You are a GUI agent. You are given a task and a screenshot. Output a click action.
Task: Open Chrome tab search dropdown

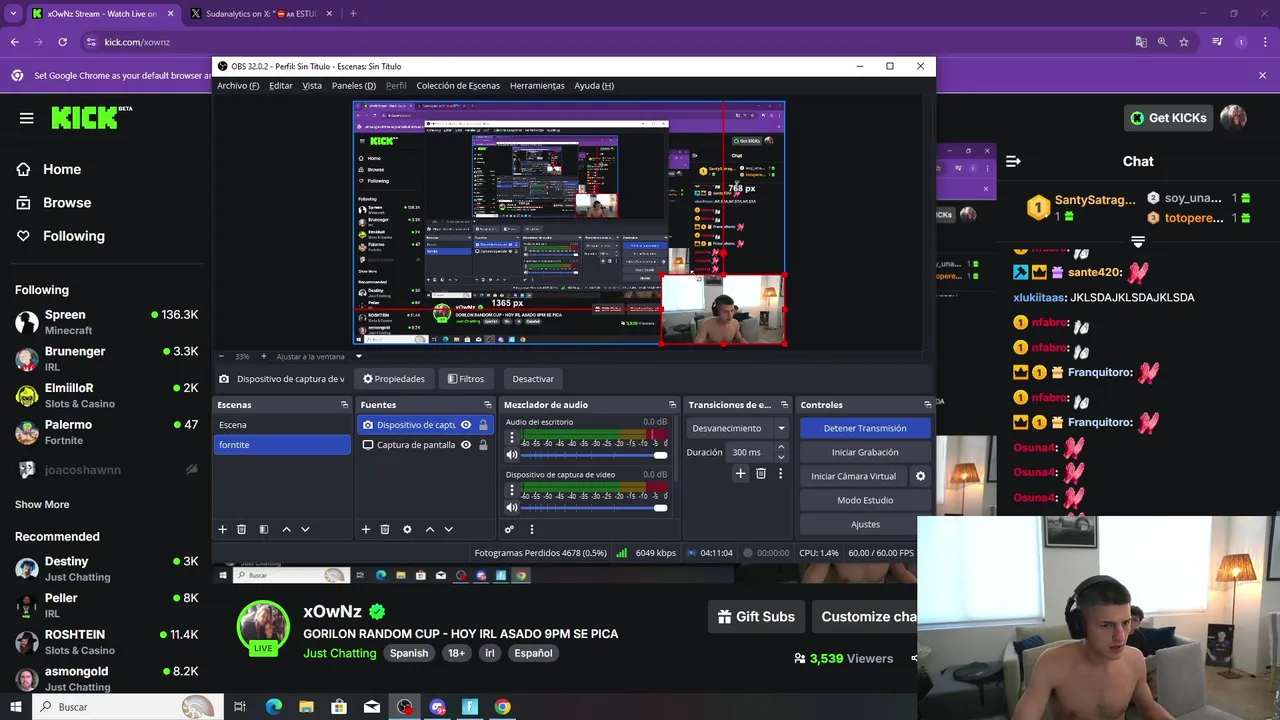(14, 14)
